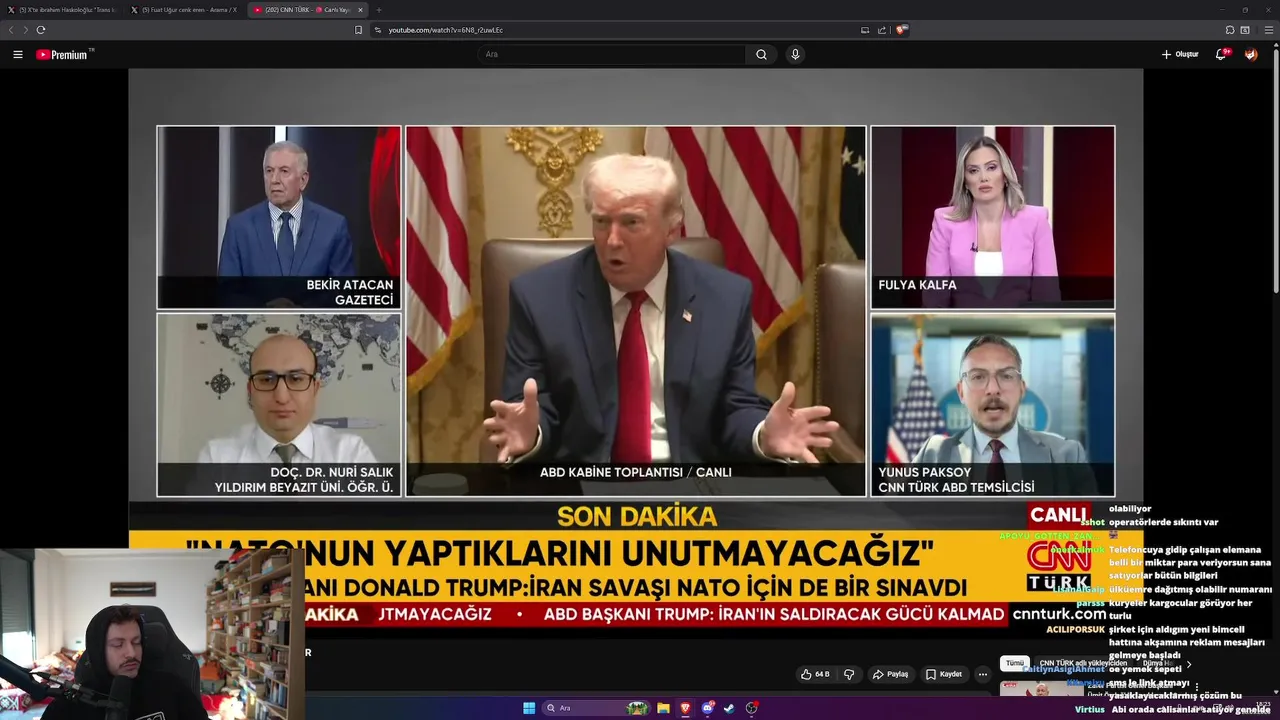Bookmark this page via the bookmark icon

pyautogui.click(x=358, y=30)
